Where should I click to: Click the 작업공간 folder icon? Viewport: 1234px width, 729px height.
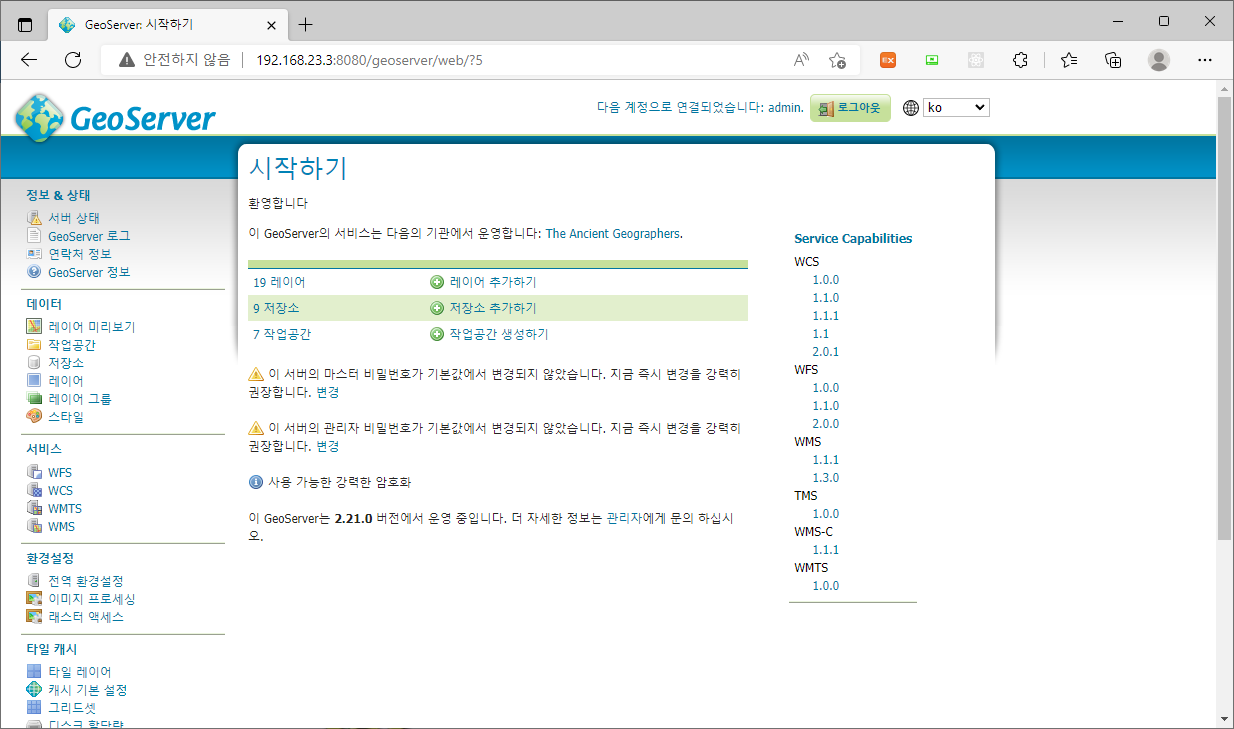click(34, 345)
